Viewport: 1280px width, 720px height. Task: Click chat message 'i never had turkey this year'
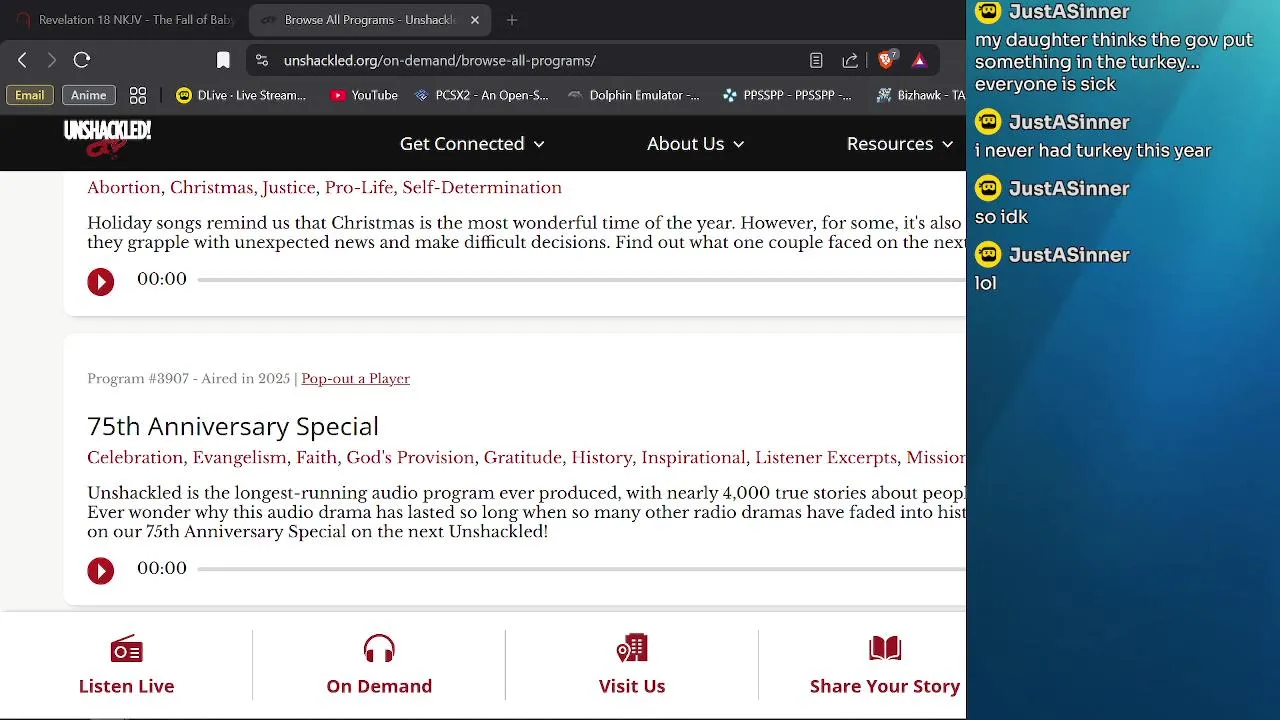pyautogui.click(x=1093, y=151)
